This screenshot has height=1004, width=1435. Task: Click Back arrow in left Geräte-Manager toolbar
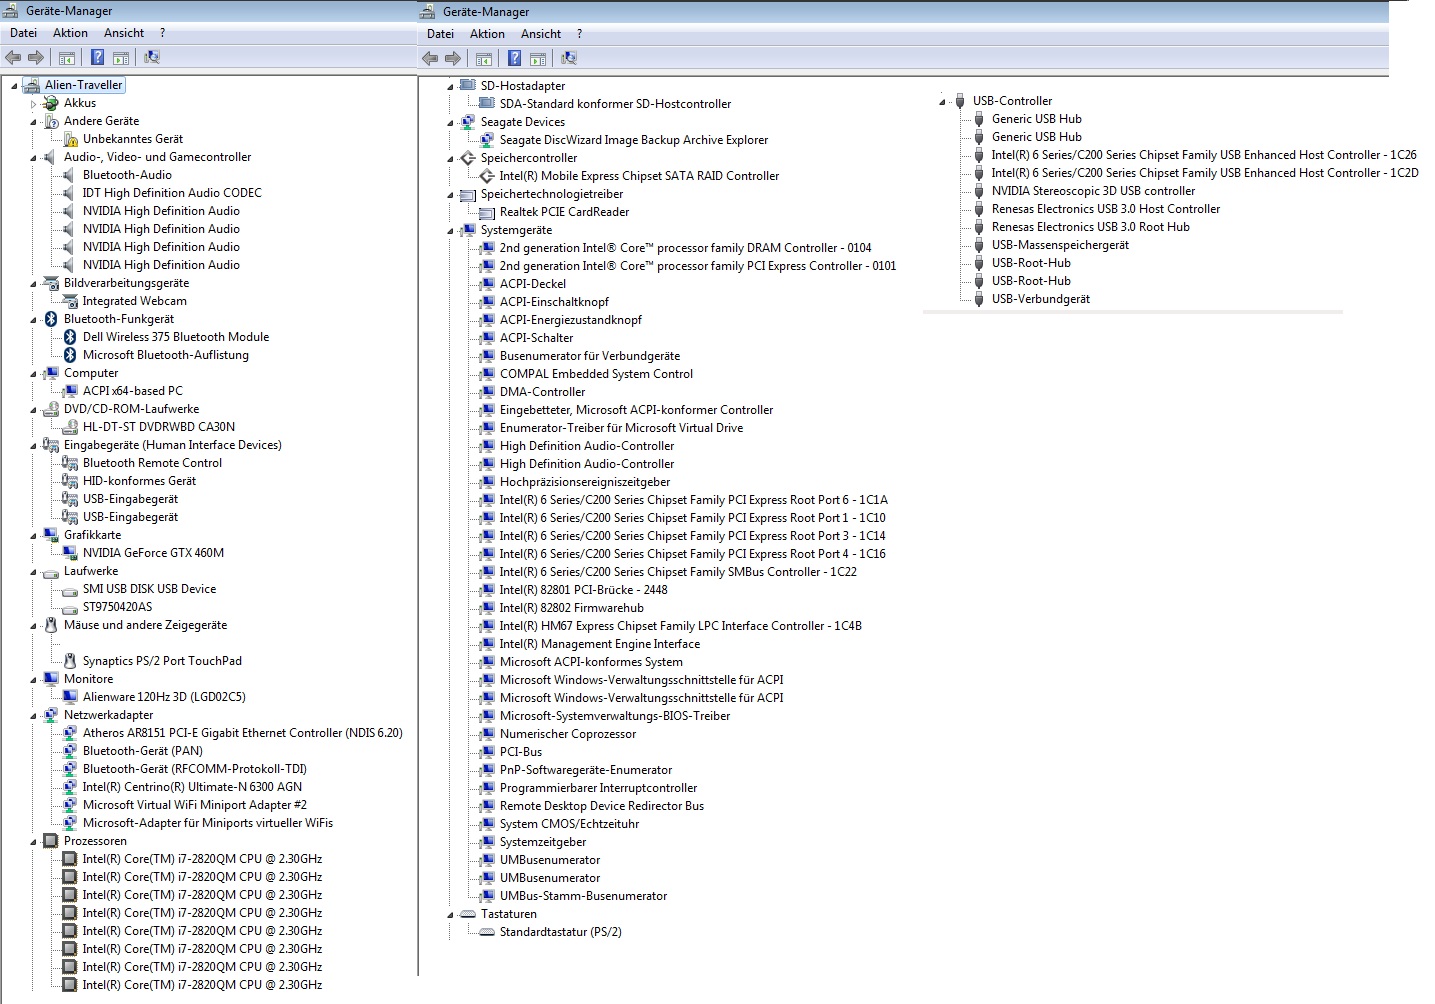click(13, 57)
